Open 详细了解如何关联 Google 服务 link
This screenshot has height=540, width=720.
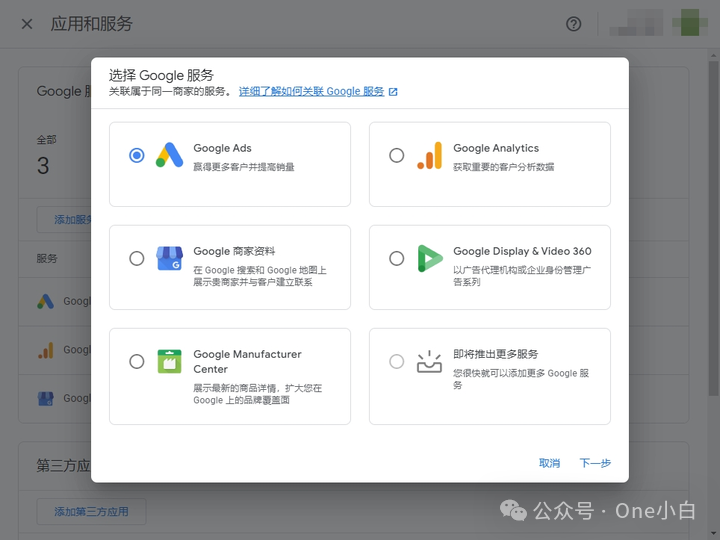click(311, 91)
